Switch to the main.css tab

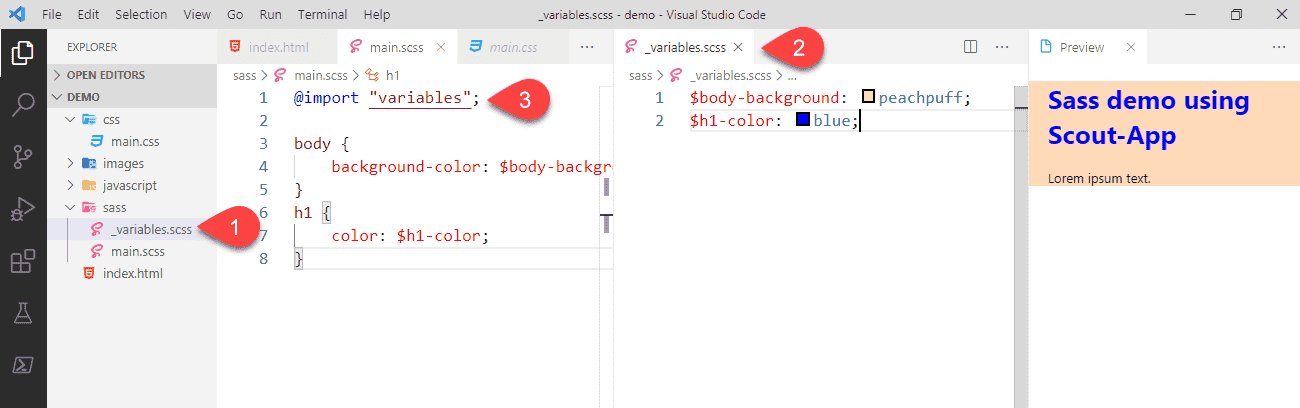[513, 47]
